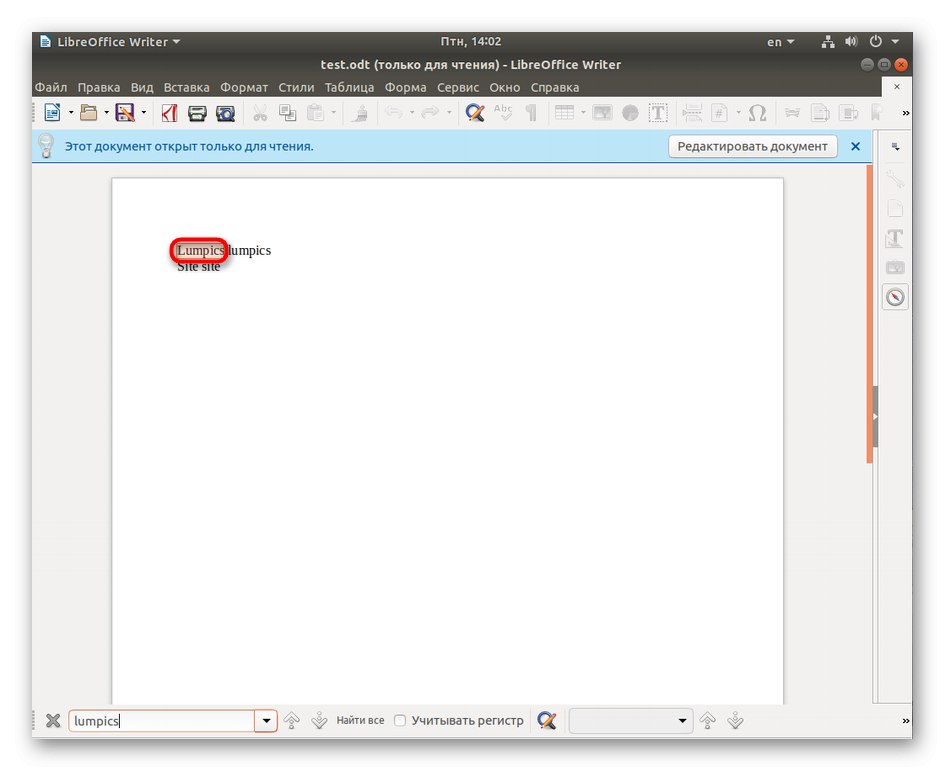Open sidebar Gallery icon
This screenshot has width=945, height=771.
895,268
